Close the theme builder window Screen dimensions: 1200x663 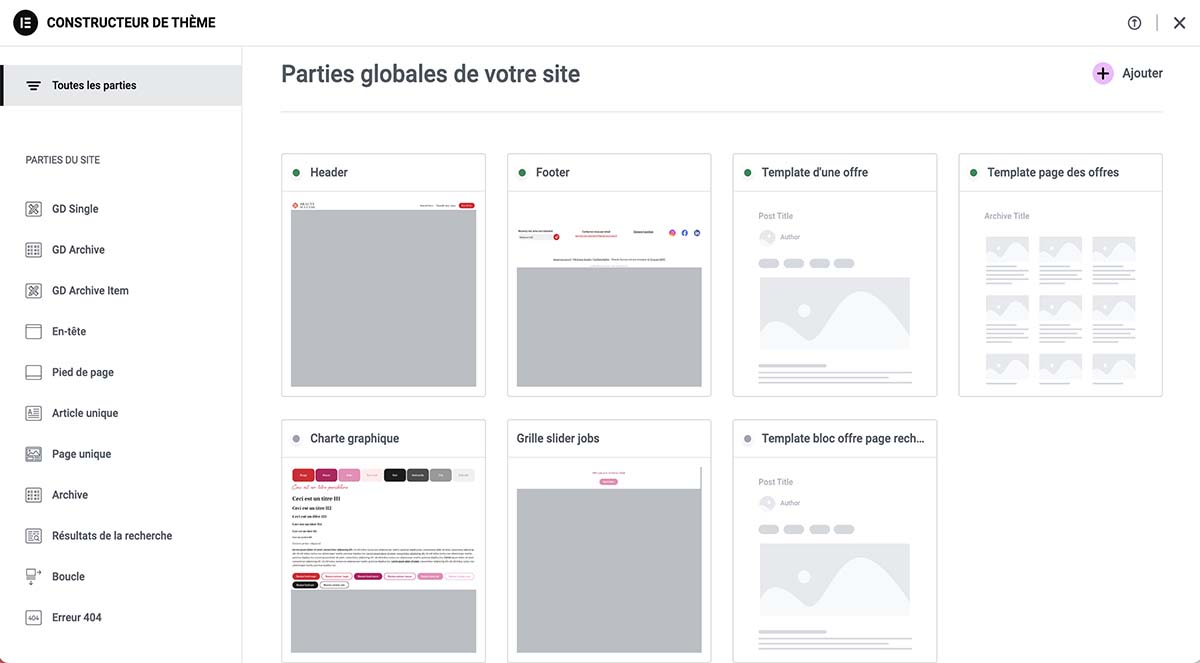pyautogui.click(x=1179, y=23)
